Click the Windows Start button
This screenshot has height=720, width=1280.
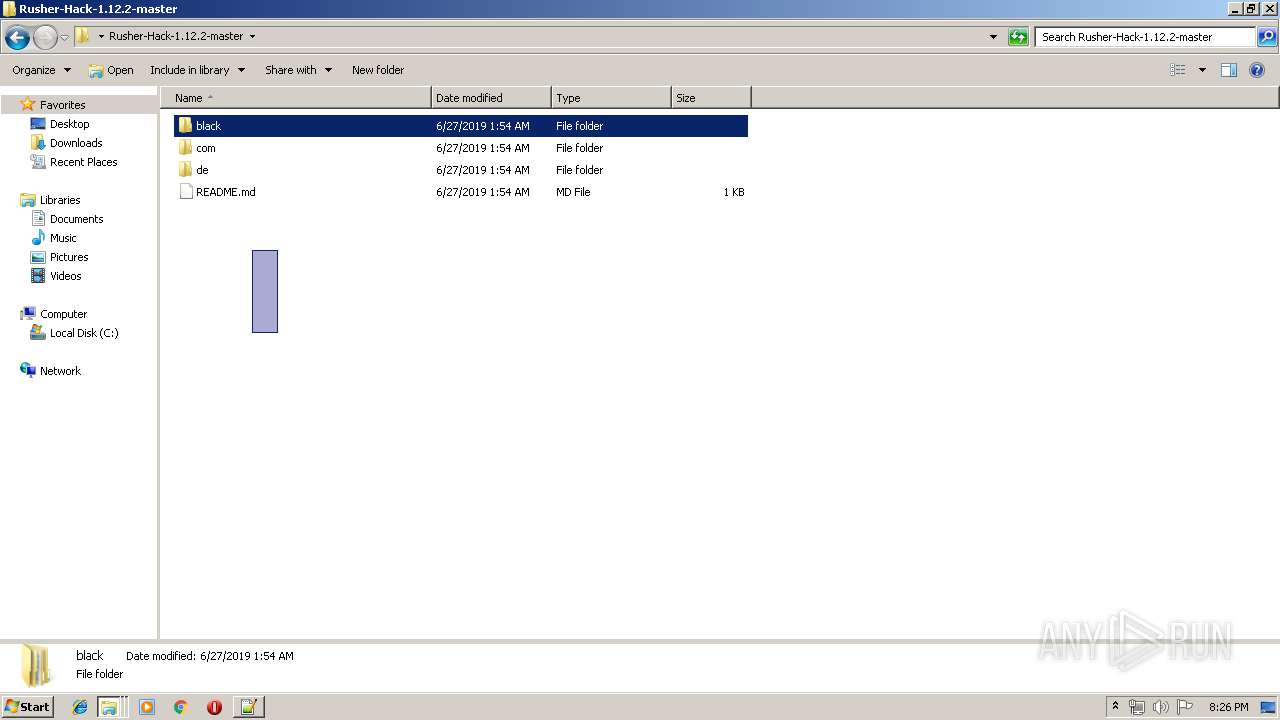point(27,707)
